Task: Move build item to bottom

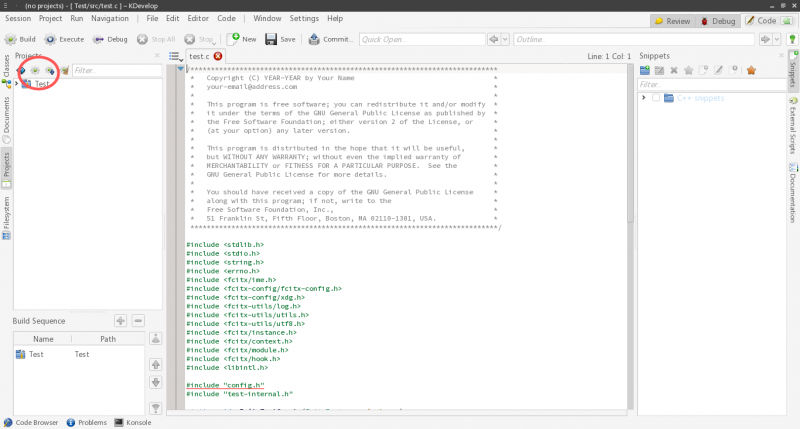Action: [x=156, y=408]
